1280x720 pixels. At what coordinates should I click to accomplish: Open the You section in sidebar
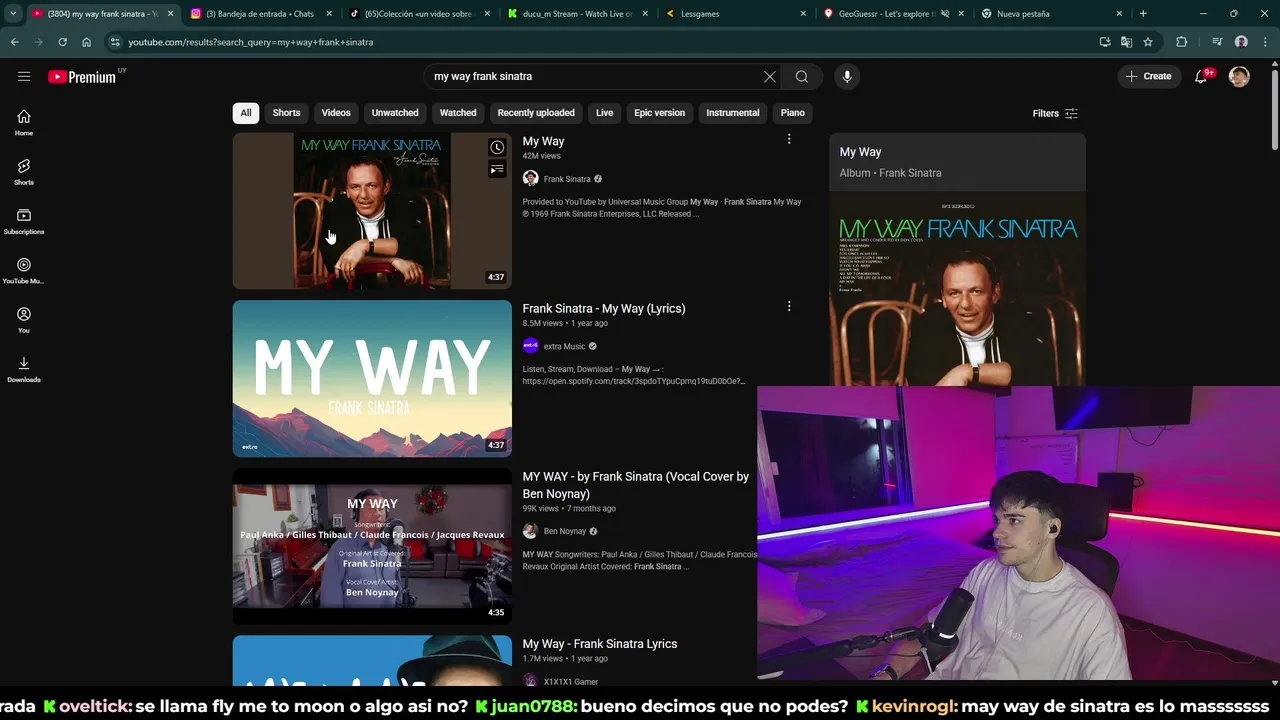[24, 319]
